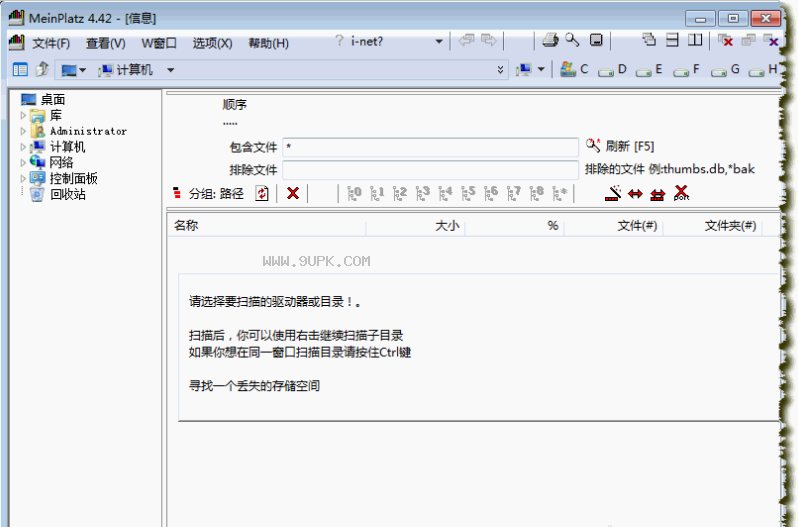Click the printer icon
798x527 pixels.
550,40
